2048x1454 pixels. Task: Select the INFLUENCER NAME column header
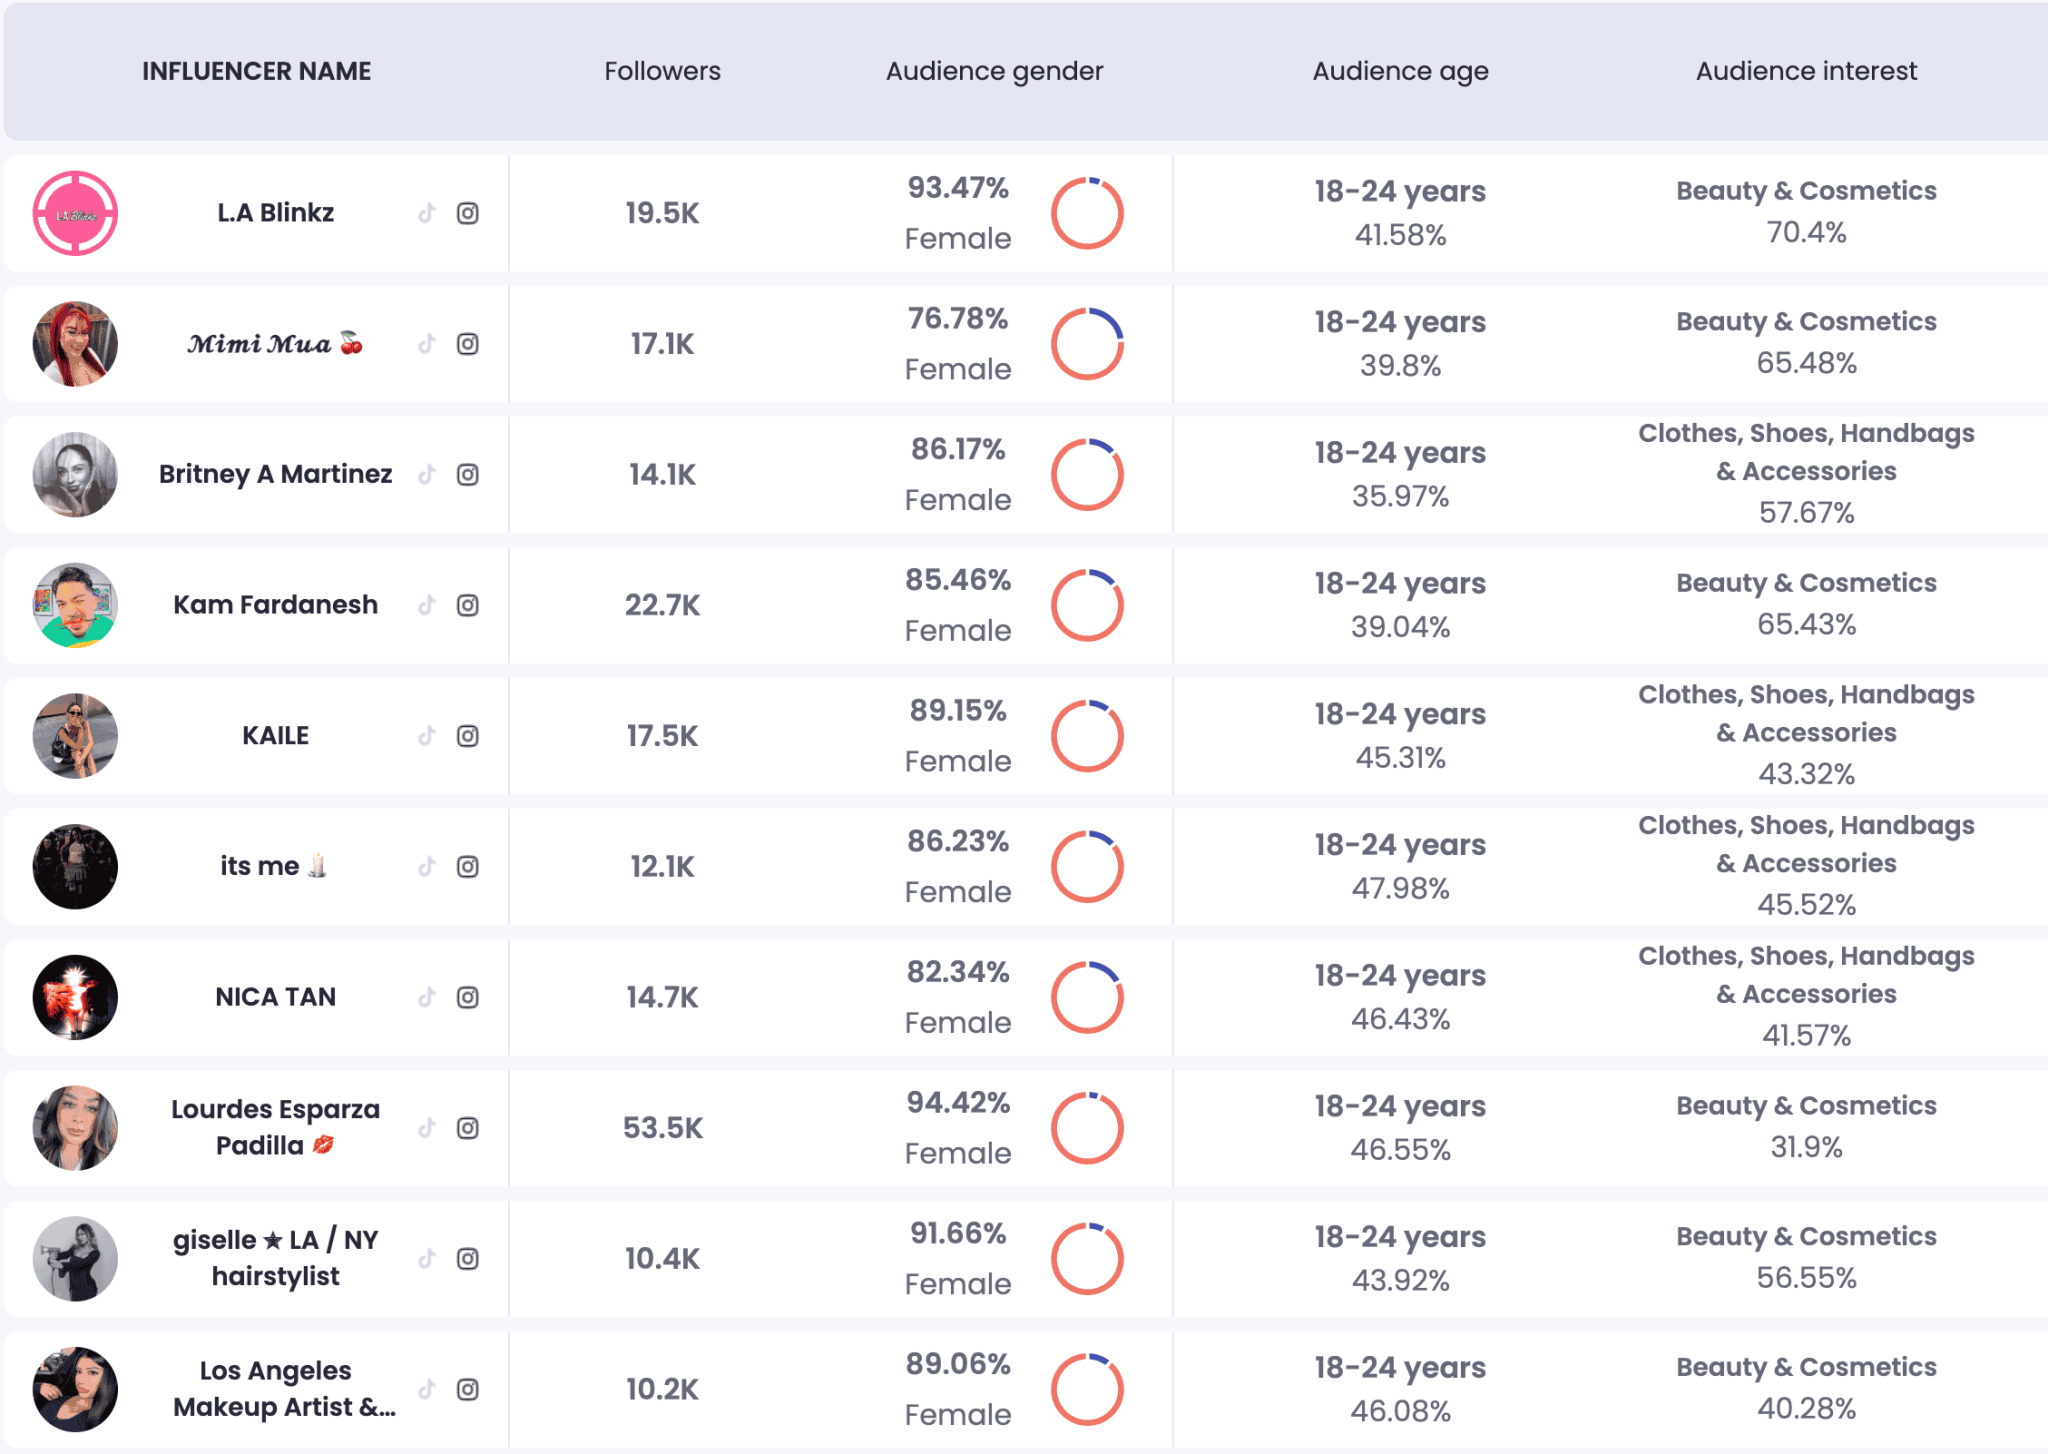coord(257,70)
